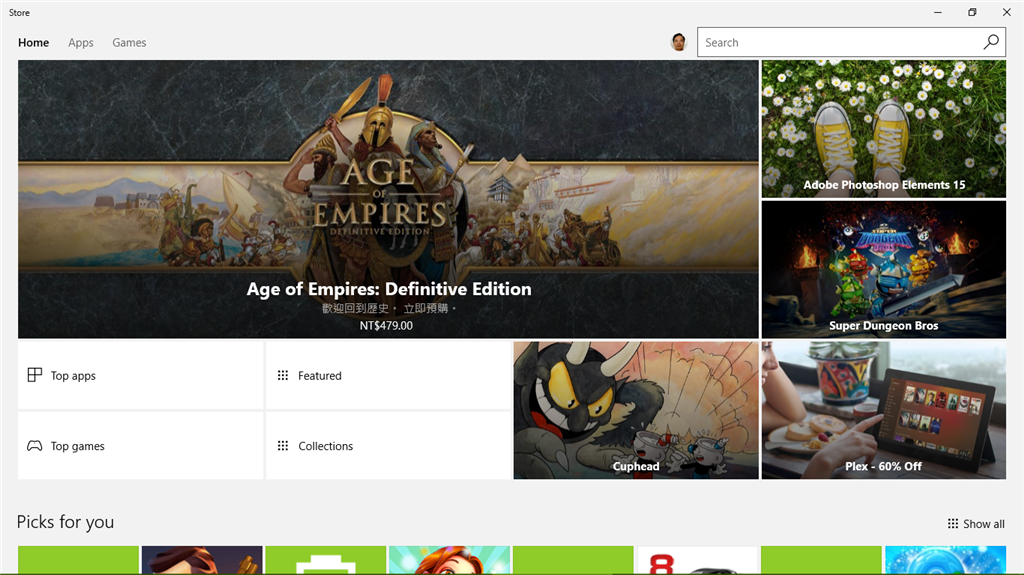Open the user account avatar
Image resolution: width=1024 pixels, height=575 pixels.
(x=679, y=42)
